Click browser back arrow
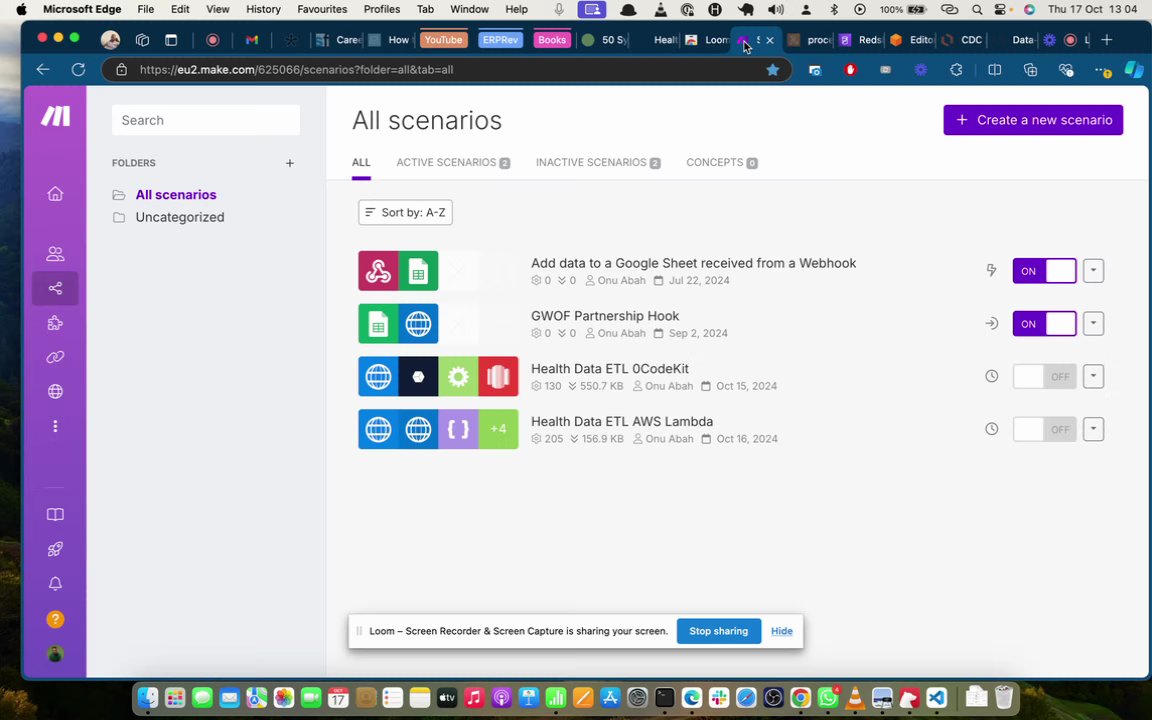The height and width of the screenshot is (720, 1152). [x=43, y=70]
